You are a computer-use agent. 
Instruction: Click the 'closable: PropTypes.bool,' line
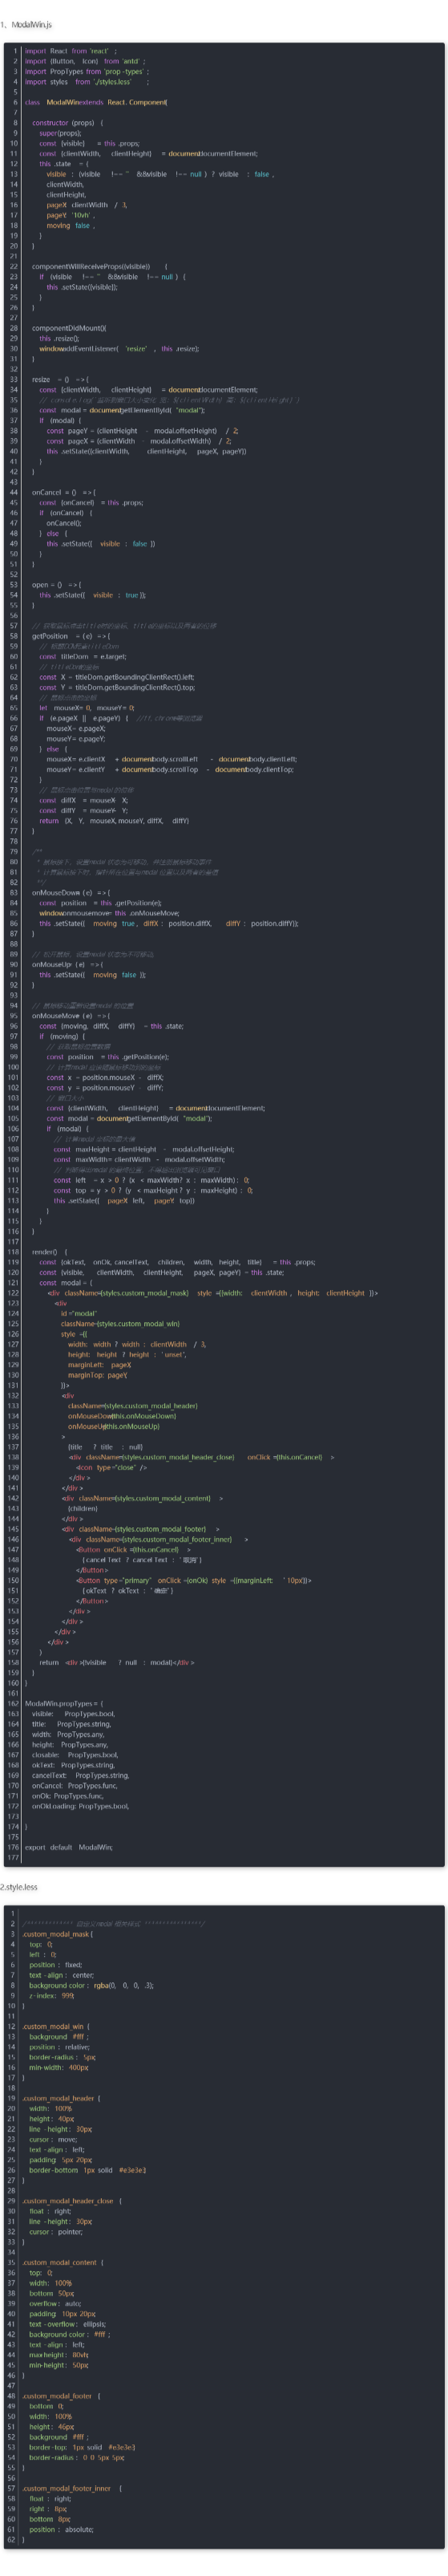[75, 1754]
